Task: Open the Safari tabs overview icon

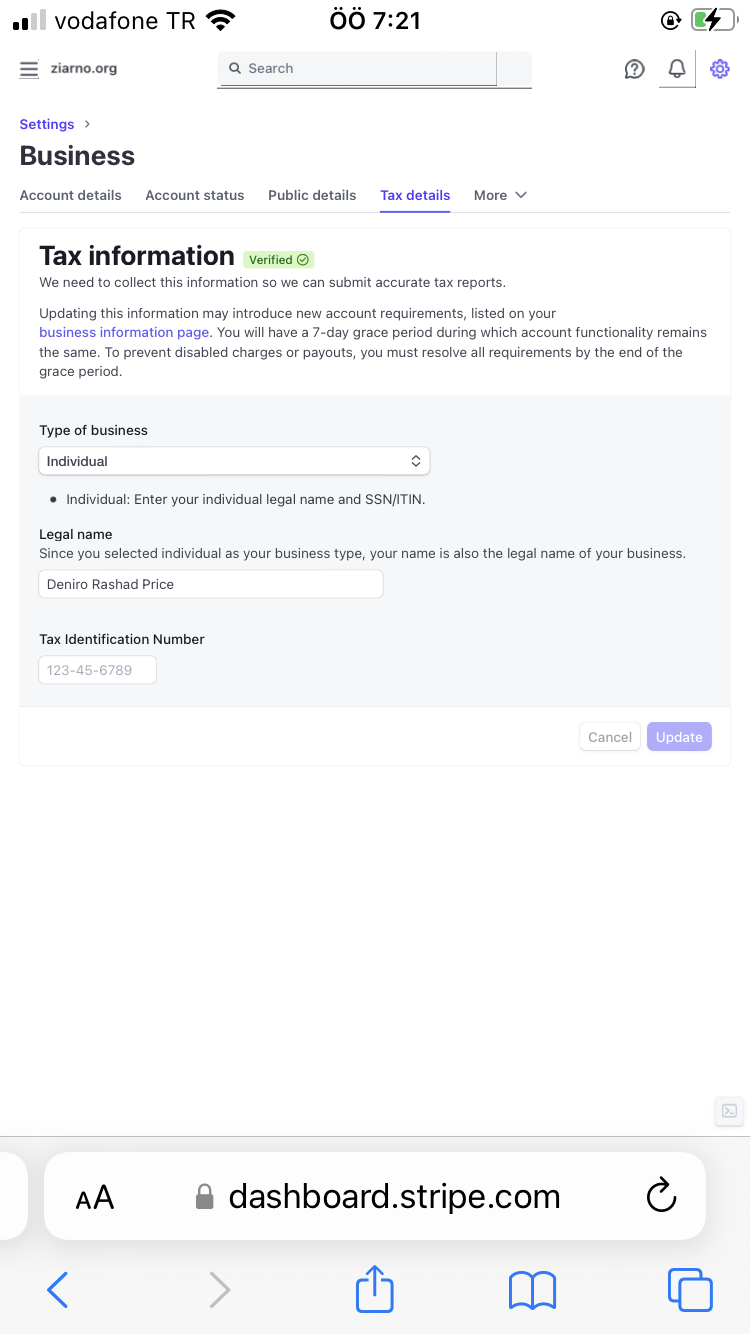Action: coord(690,1290)
